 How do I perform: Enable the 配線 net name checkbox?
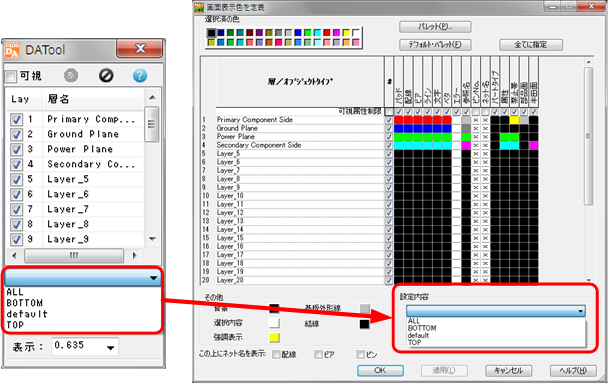276,354
